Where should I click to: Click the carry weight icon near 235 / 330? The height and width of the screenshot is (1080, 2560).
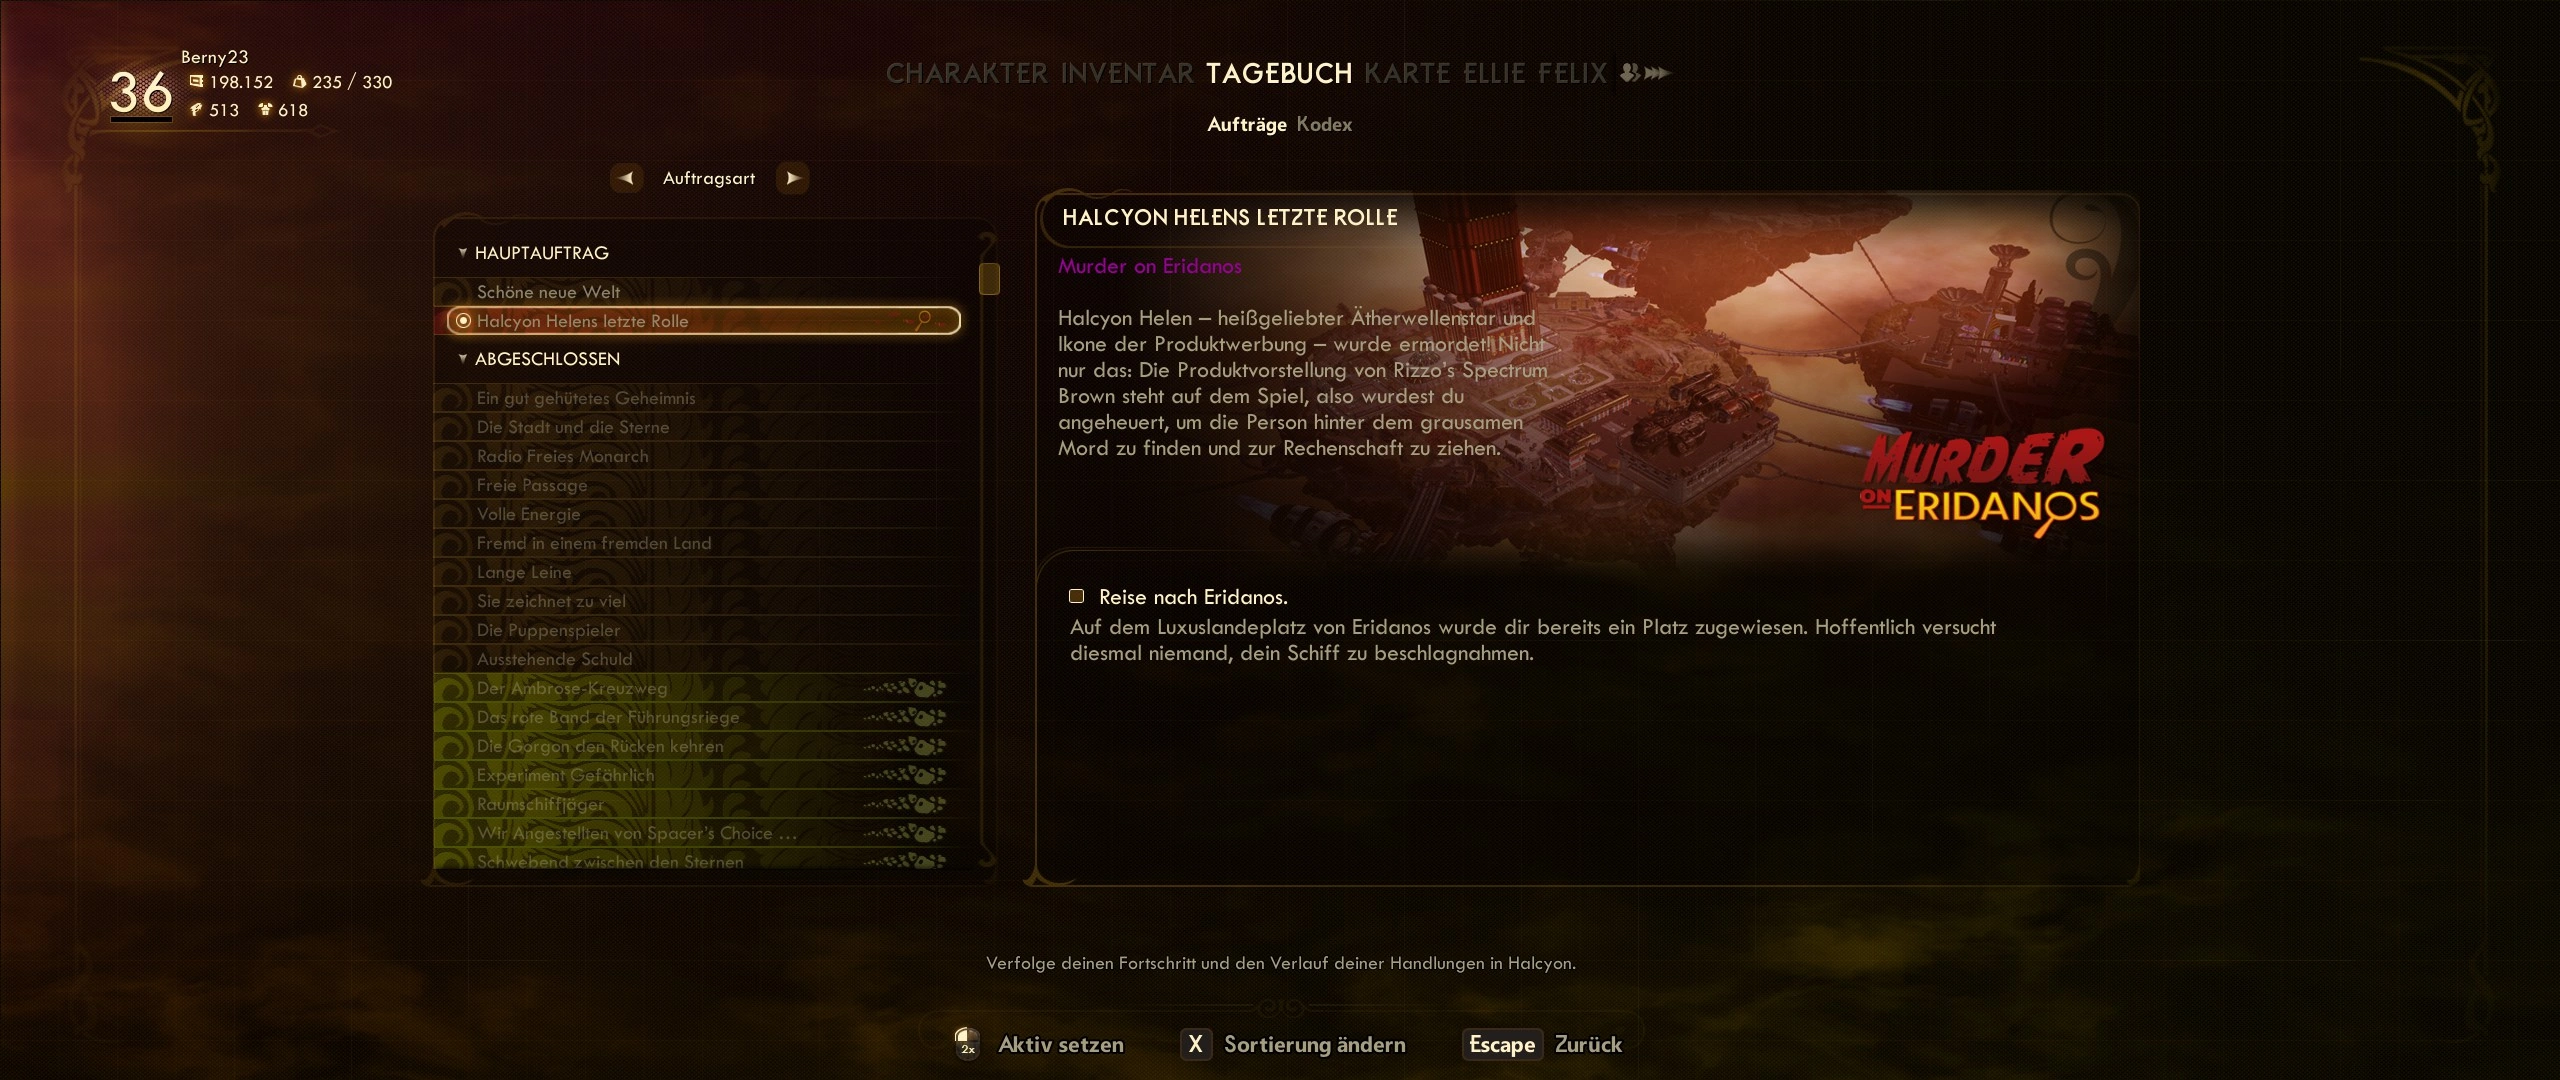pos(299,82)
